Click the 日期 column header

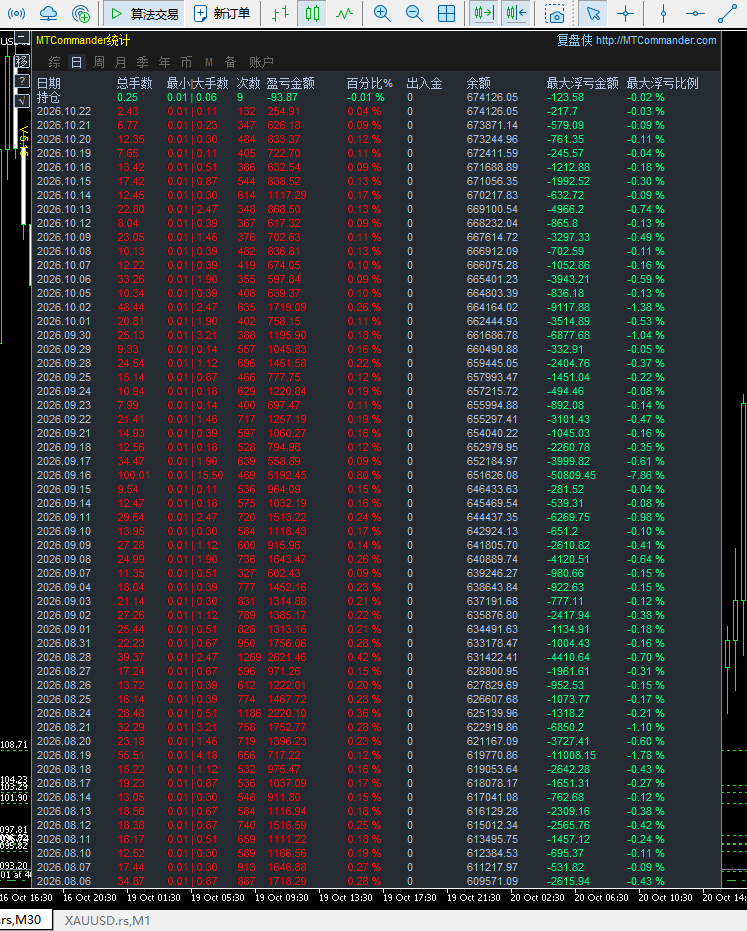pyautogui.click(x=49, y=83)
